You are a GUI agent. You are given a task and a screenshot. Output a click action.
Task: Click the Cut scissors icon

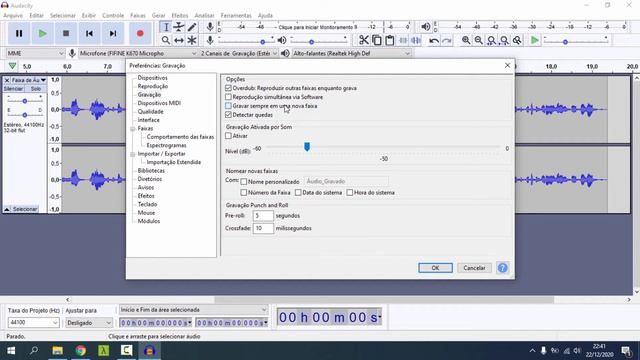coord(363,40)
